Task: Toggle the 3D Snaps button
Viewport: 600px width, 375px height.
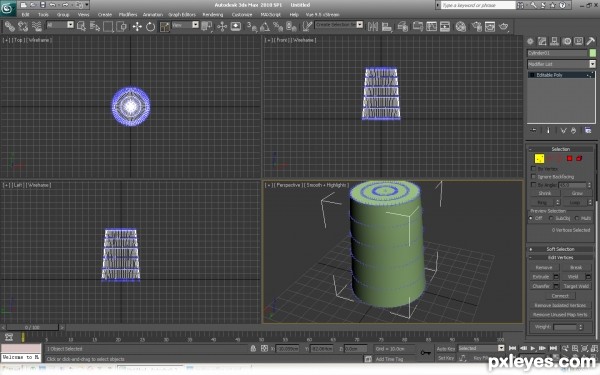Action: click(x=251, y=26)
